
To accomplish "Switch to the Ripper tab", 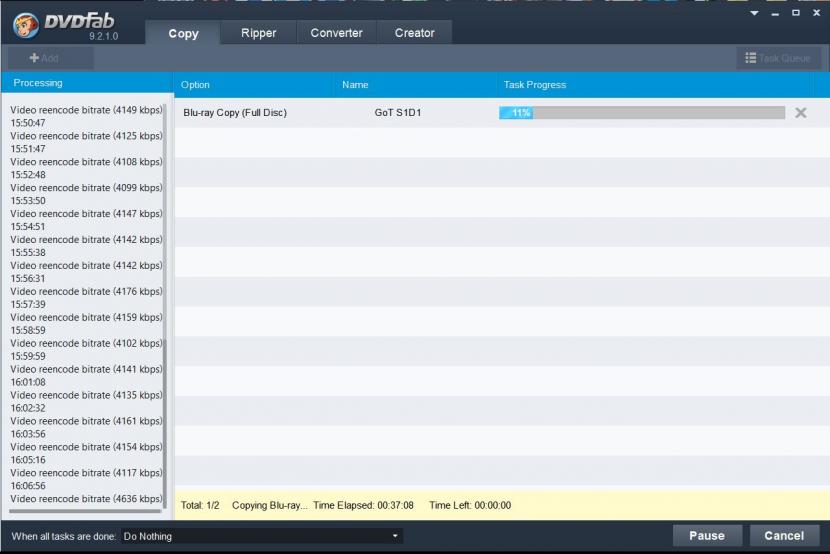I will (x=258, y=33).
